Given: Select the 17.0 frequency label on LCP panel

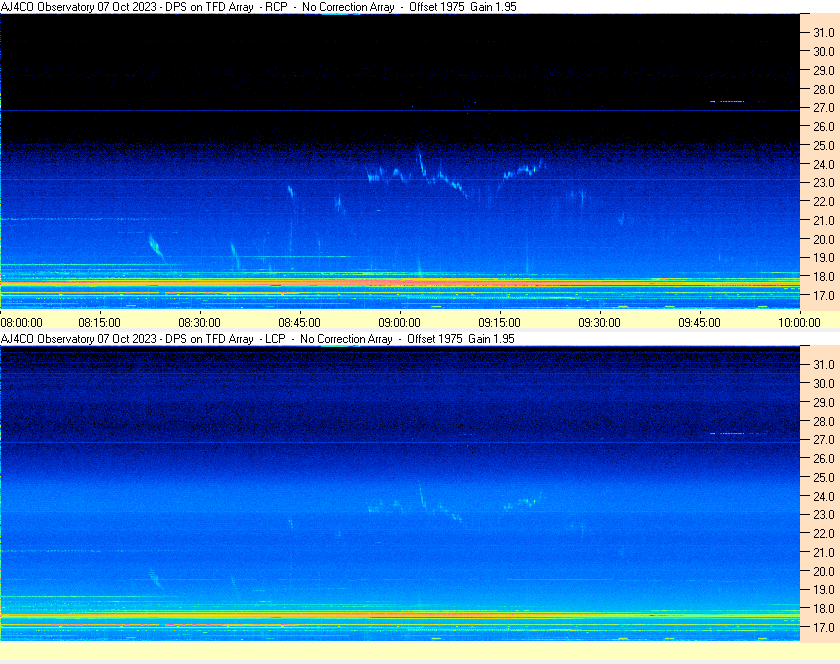Looking at the screenshot, I should (824, 627).
